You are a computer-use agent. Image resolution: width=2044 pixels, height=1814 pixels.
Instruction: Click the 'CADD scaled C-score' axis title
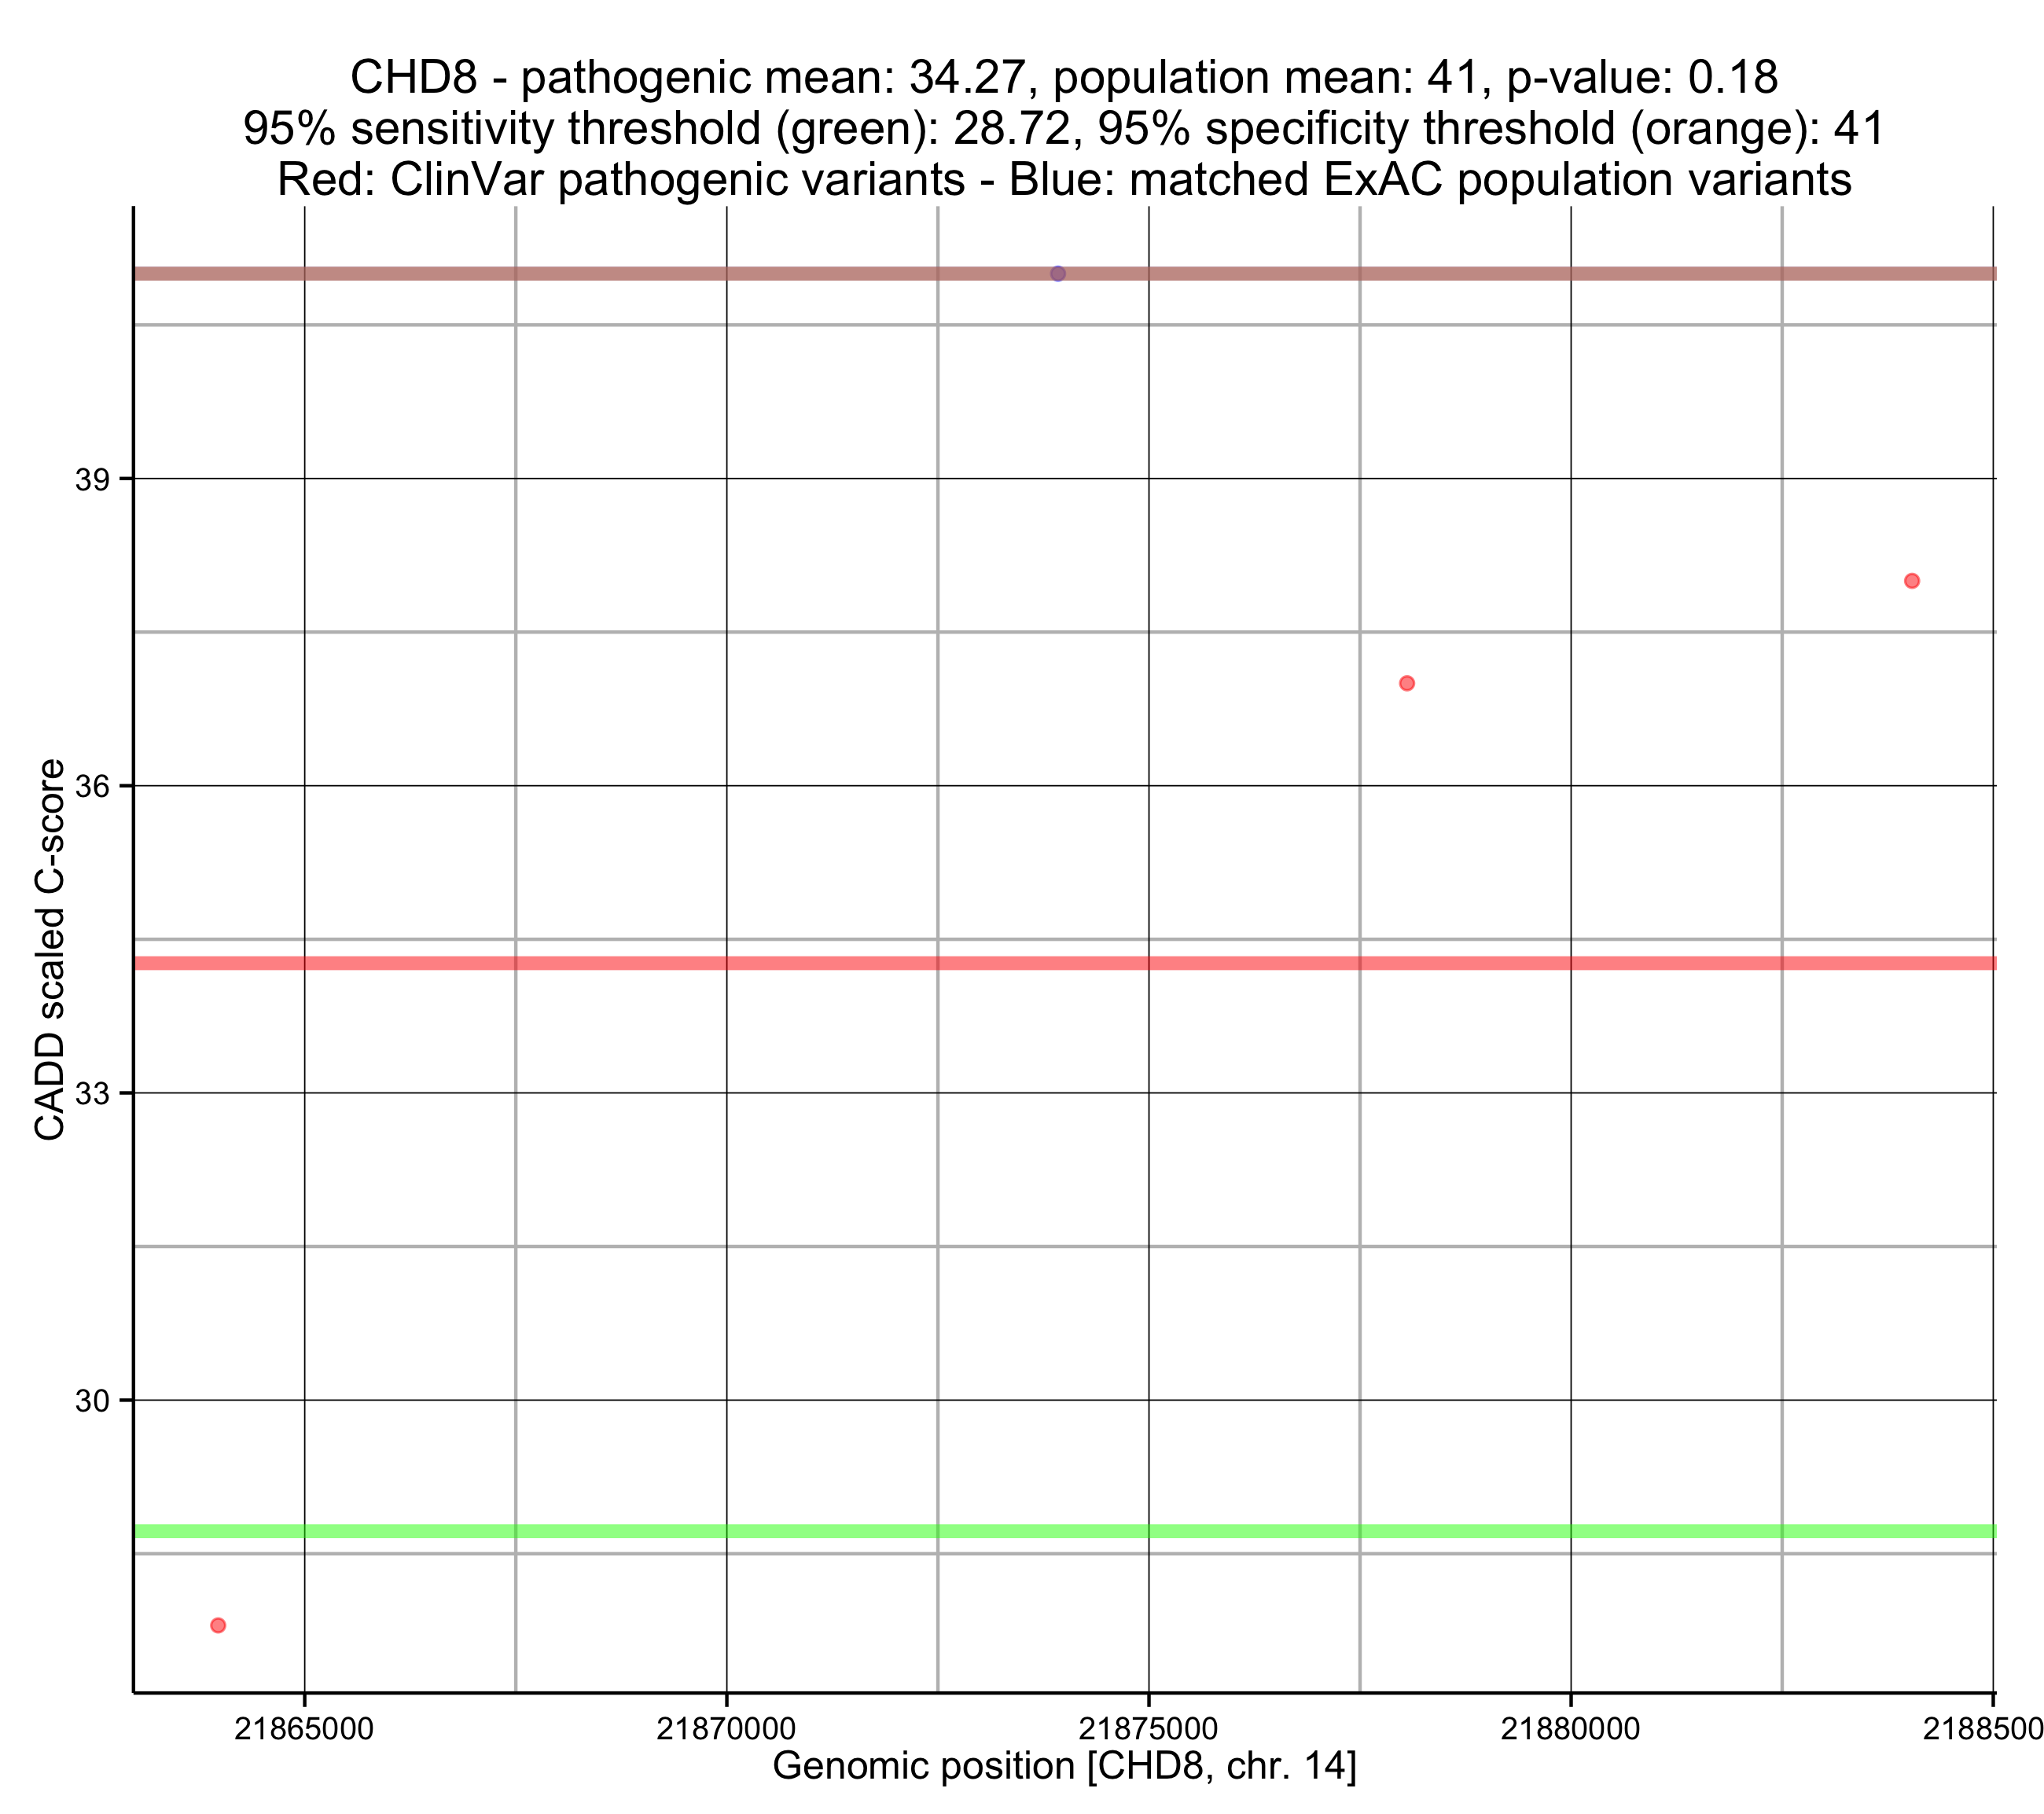pyautogui.click(x=50, y=950)
